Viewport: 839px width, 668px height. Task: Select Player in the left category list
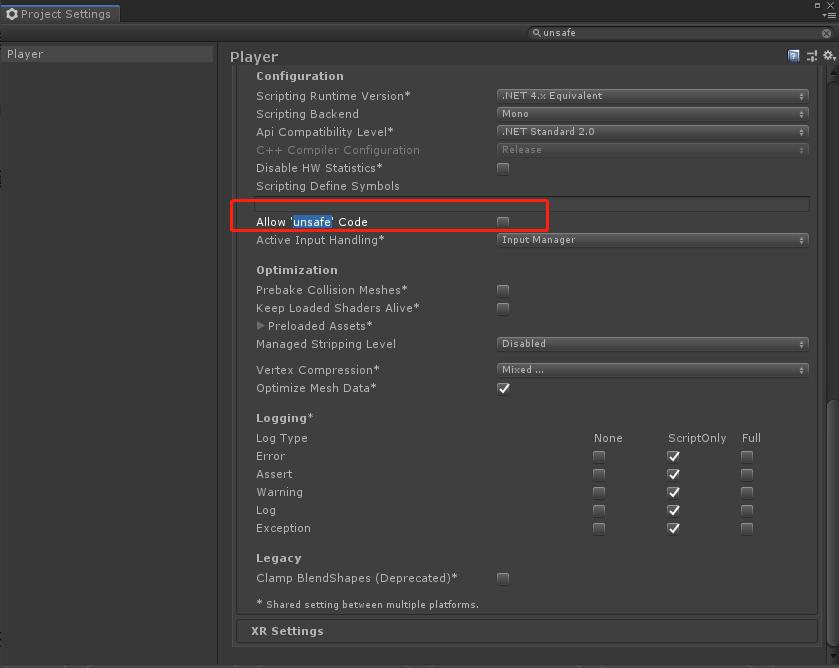107,54
